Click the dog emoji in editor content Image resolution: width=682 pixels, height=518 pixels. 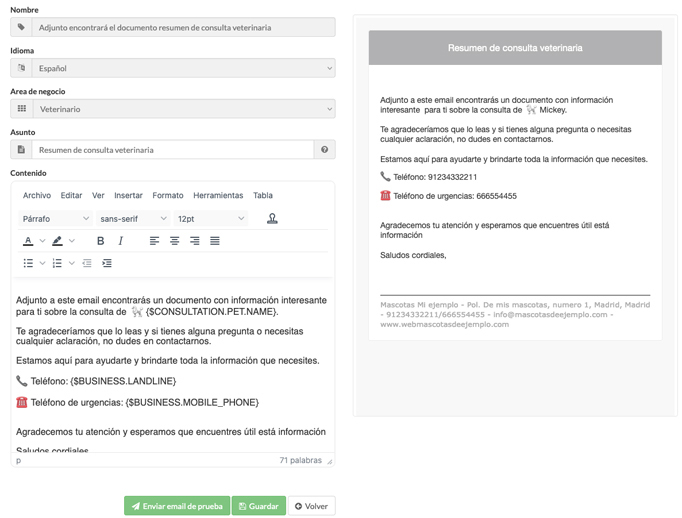point(137,311)
